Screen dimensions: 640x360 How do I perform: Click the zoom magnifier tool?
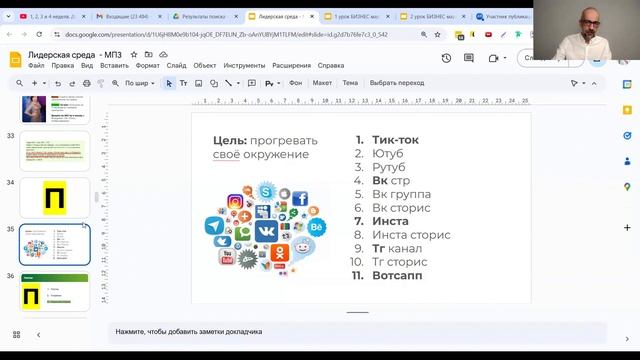(116, 83)
